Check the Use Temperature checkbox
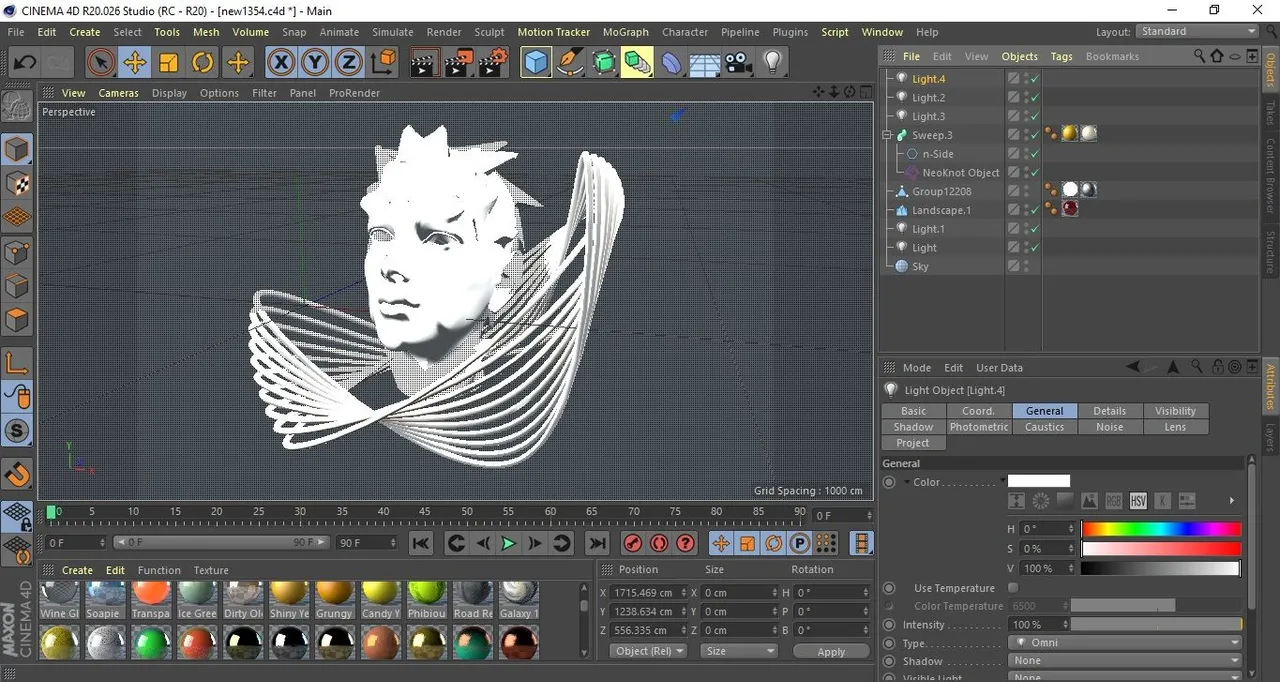The width and height of the screenshot is (1280, 682). pyautogui.click(x=1013, y=588)
